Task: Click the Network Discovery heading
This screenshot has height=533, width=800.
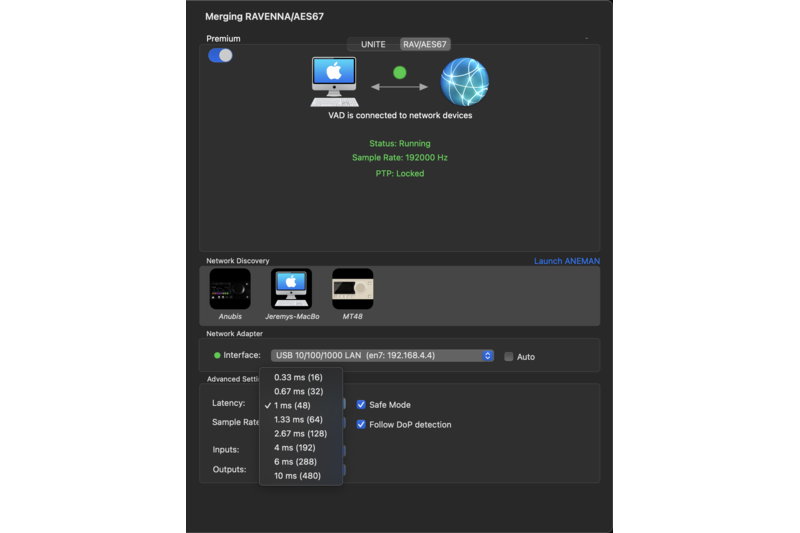Action: point(238,261)
